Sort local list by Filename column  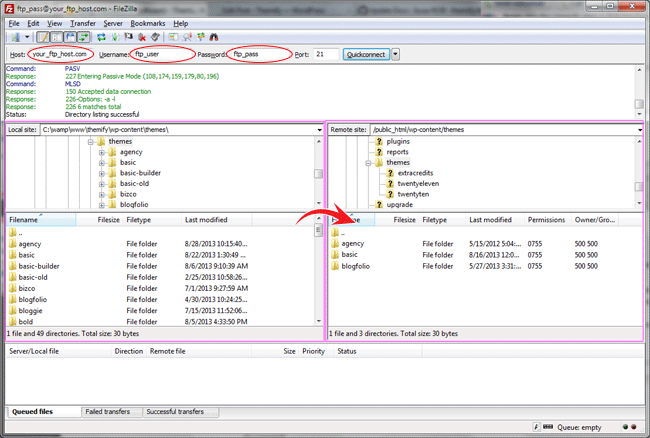tap(41, 220)
